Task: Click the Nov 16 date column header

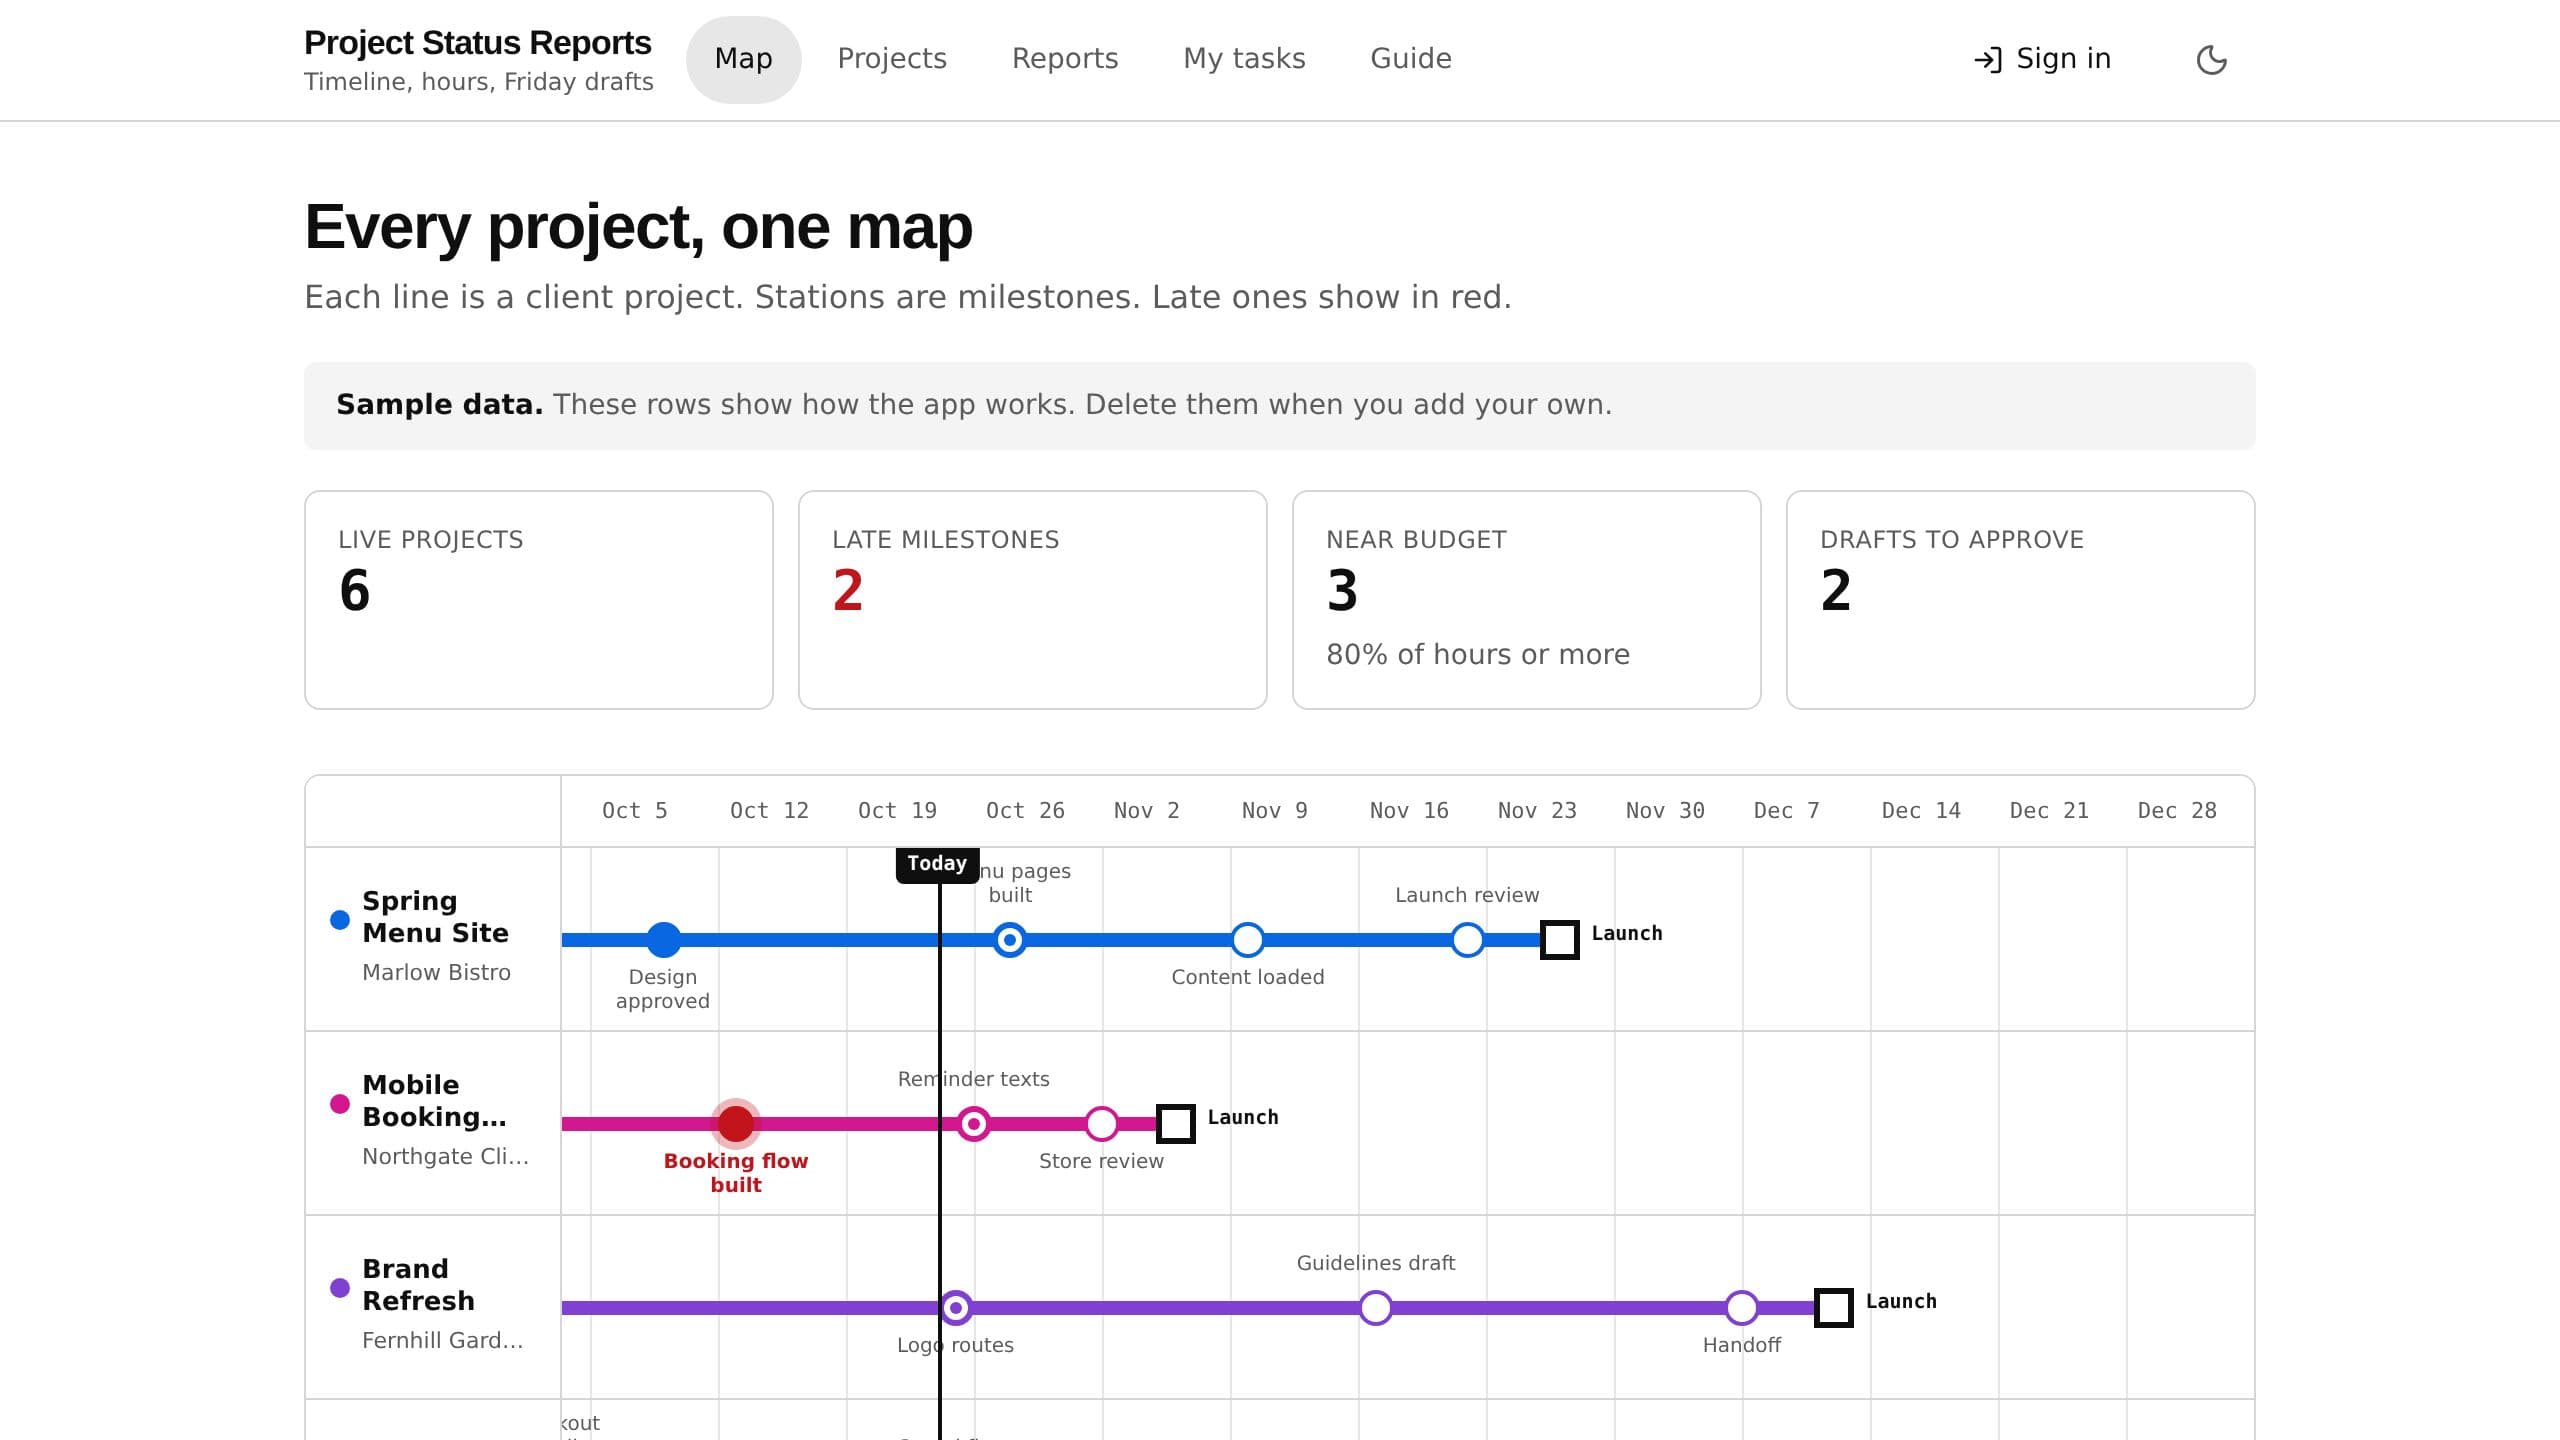Action: click(1409, 811)
